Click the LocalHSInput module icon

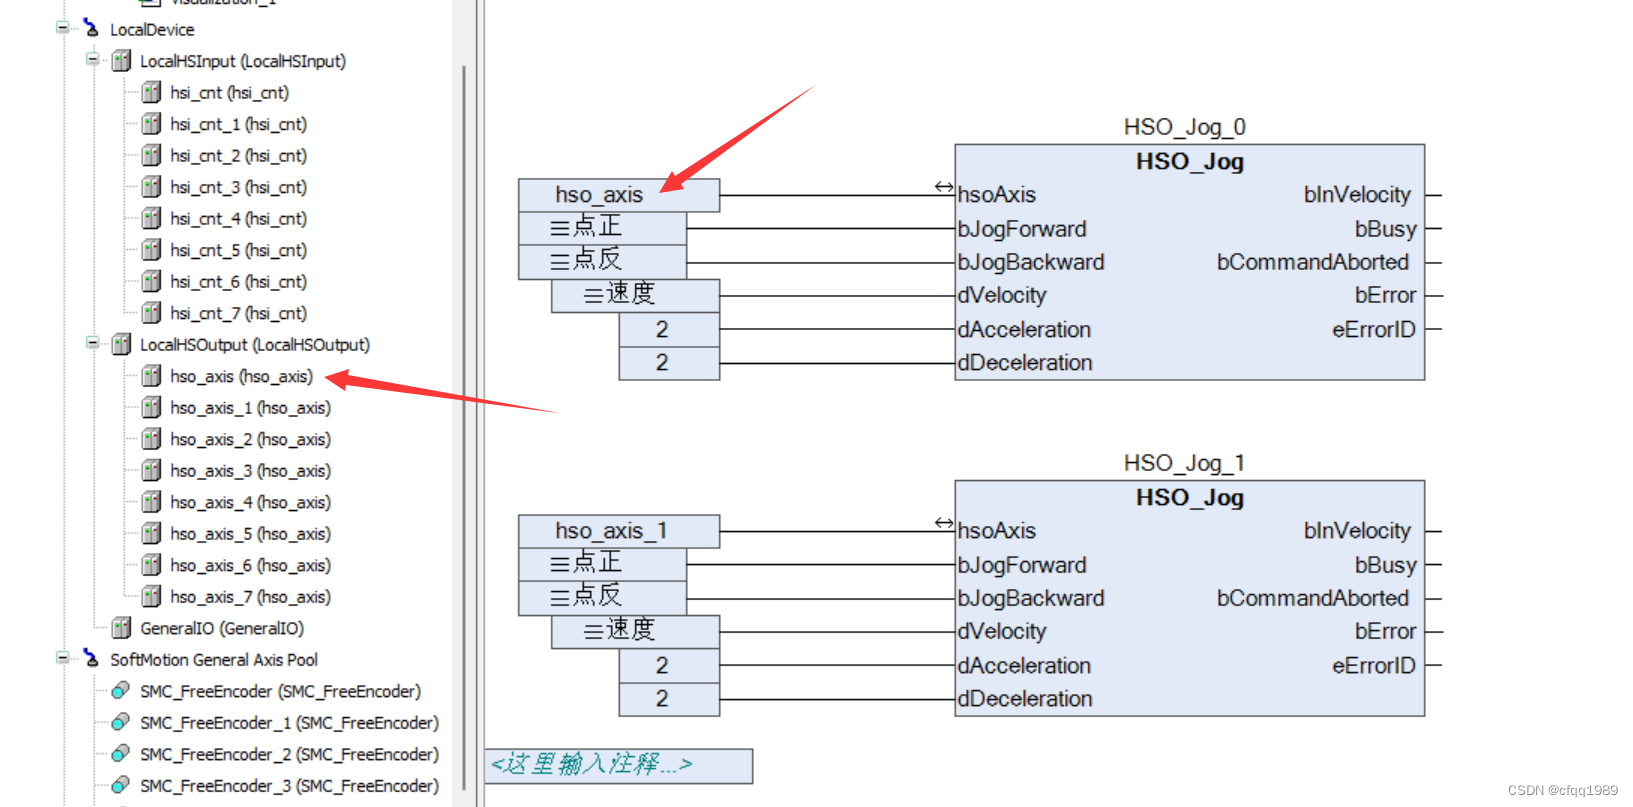point(121,61)
